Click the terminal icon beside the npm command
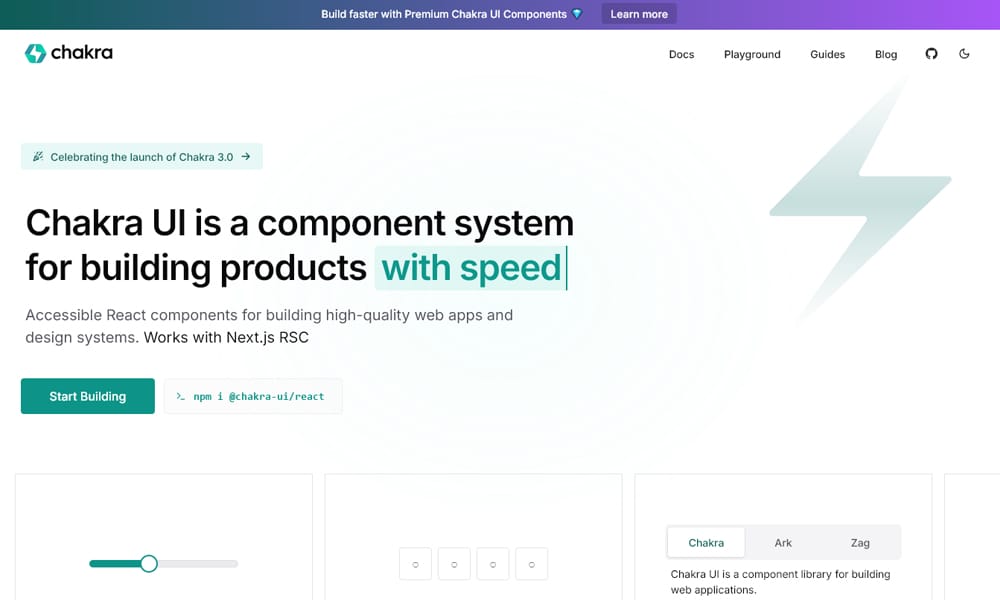Image resolution: width=1000 pixels, height=600 pixels. tap(180, 396)
